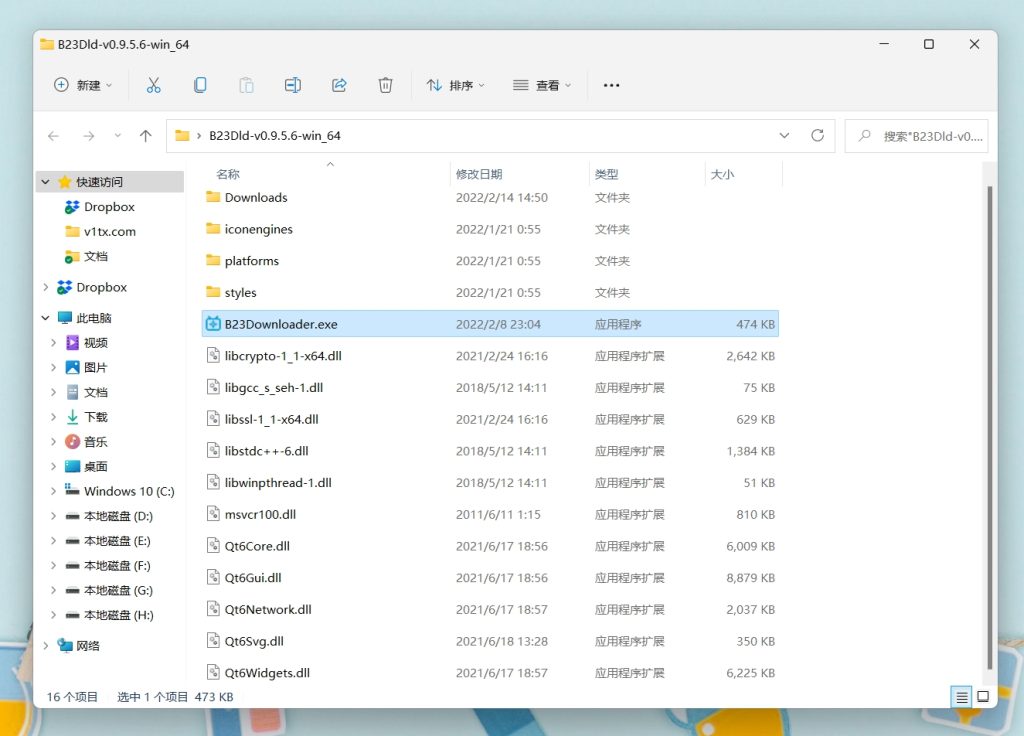Open the address bar history dropdown

click(x=784, y=136)
